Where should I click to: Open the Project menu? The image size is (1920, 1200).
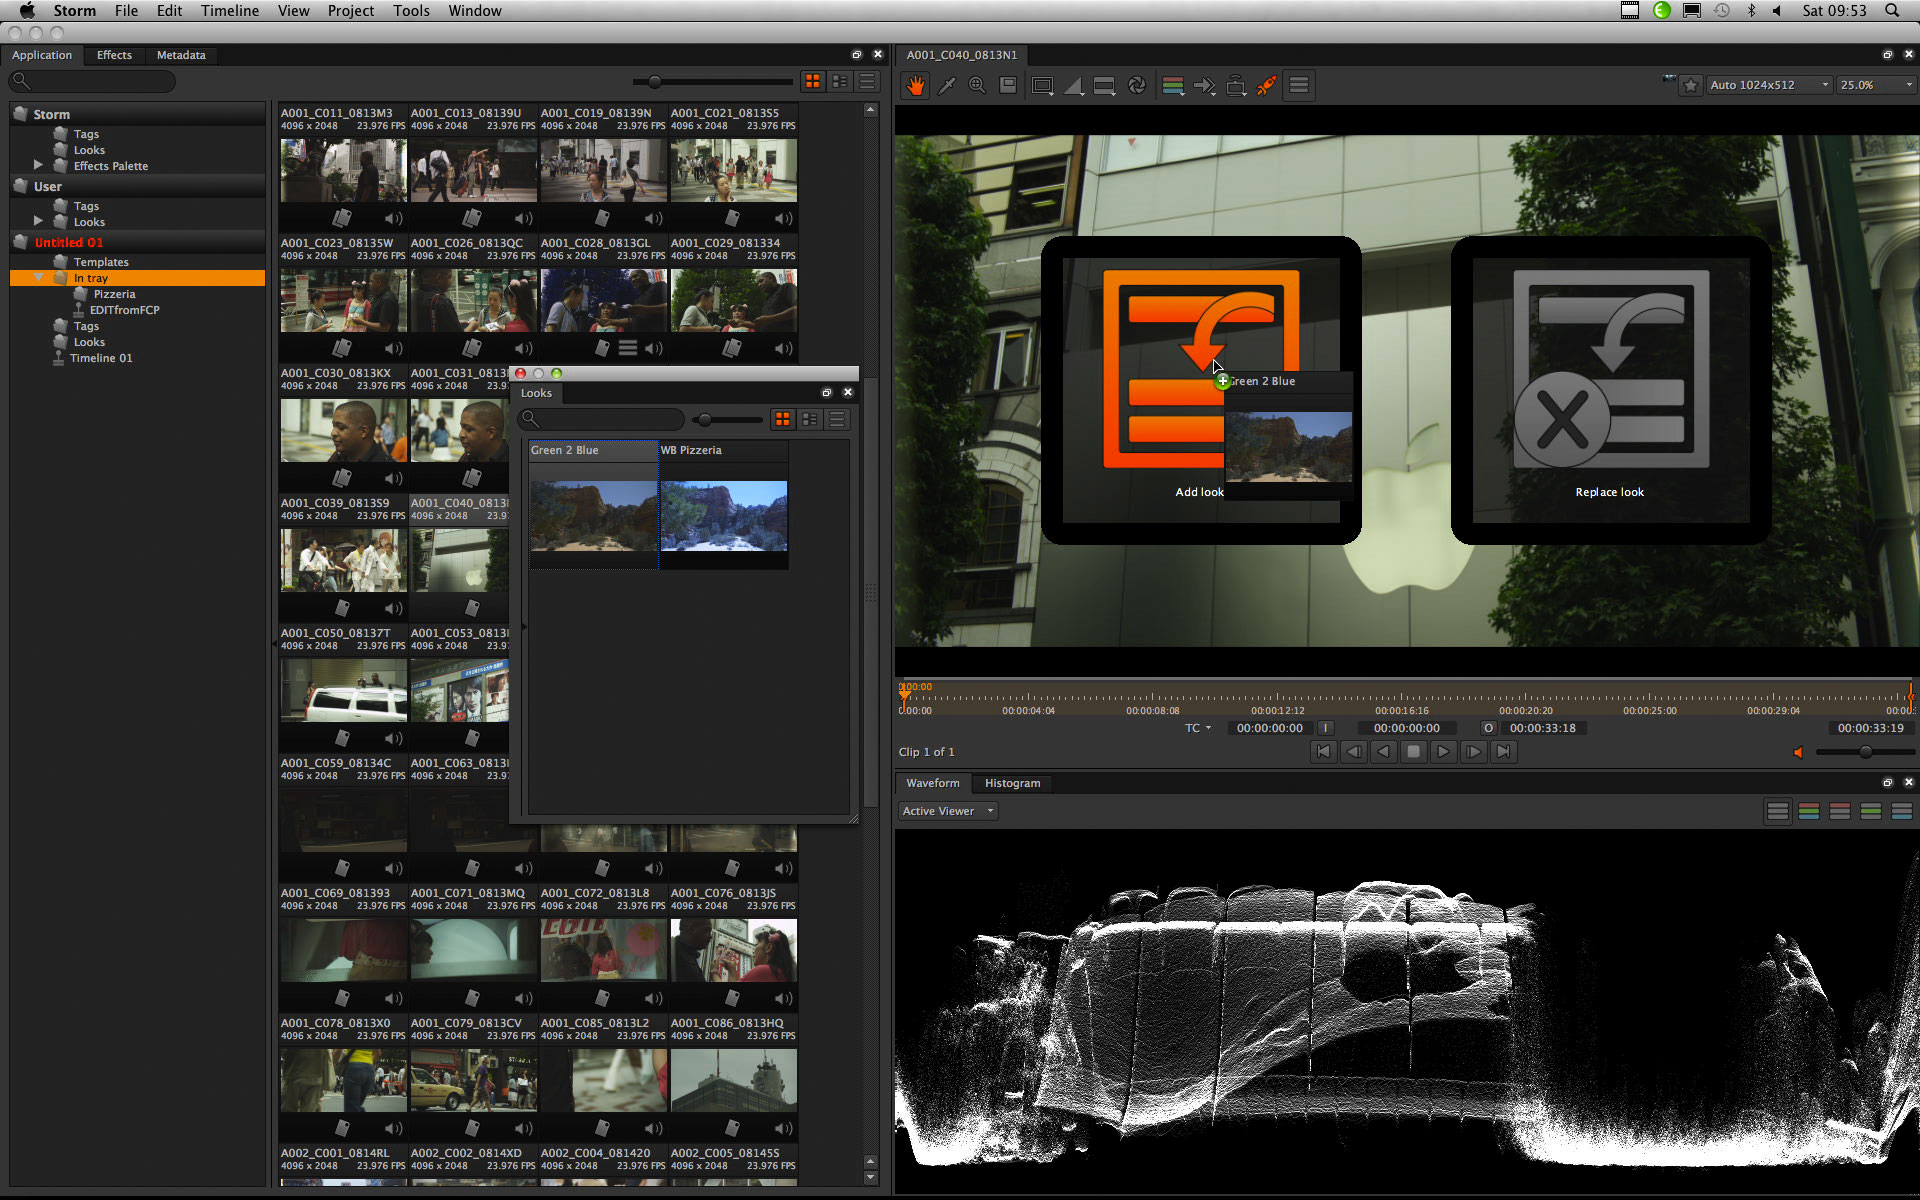pos(350,11)
